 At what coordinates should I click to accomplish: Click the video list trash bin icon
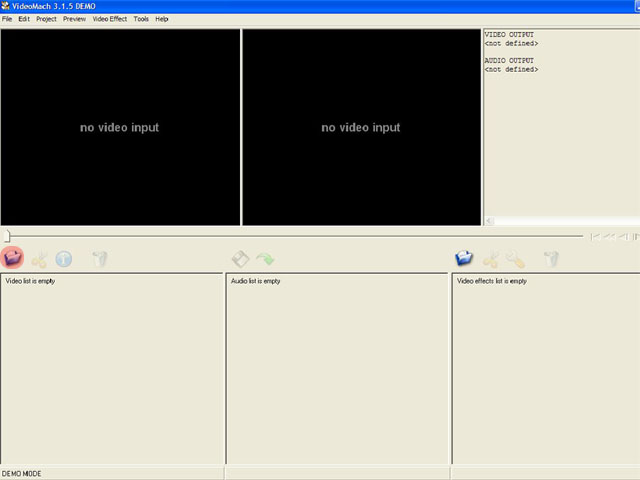point(100,259)
